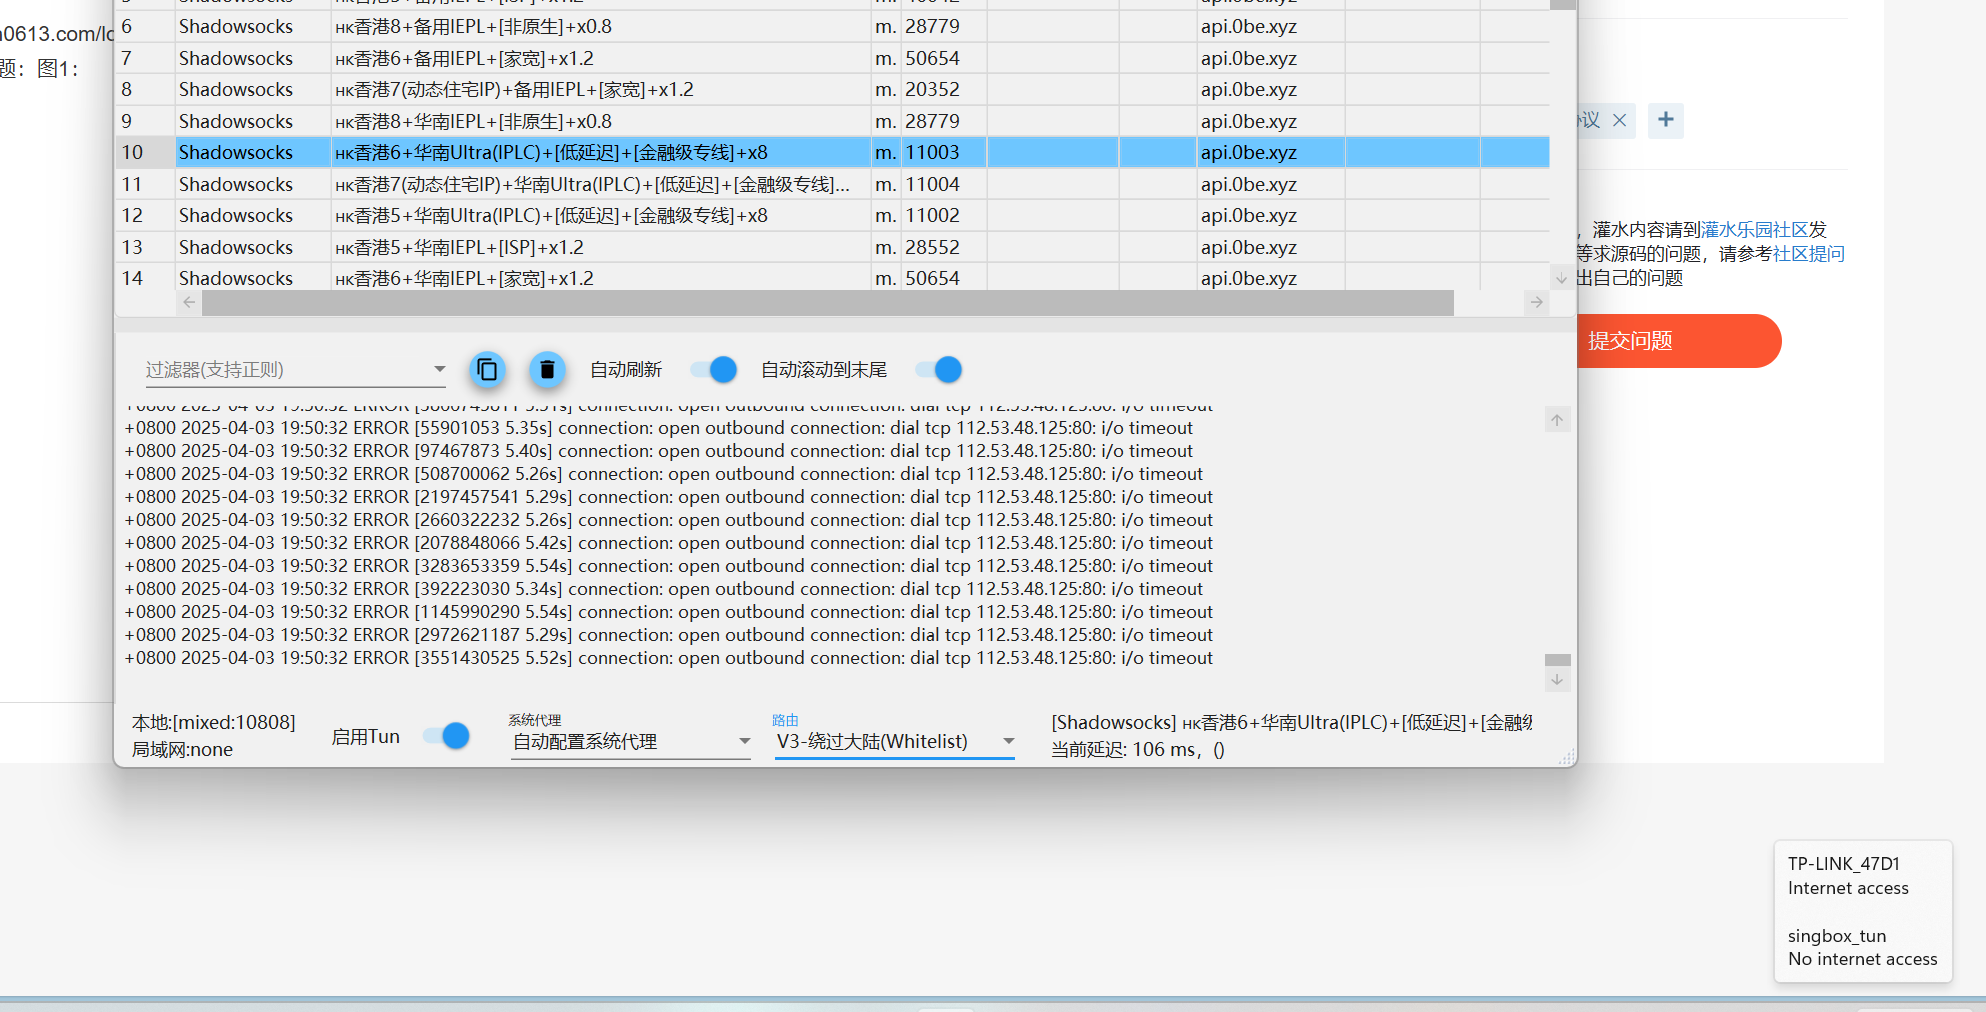Image resolution: width=1986 pixels, height=1012 pixels.
Task: Toggle the 自动滚动到末尾 switch
Action: click(939, 370)
